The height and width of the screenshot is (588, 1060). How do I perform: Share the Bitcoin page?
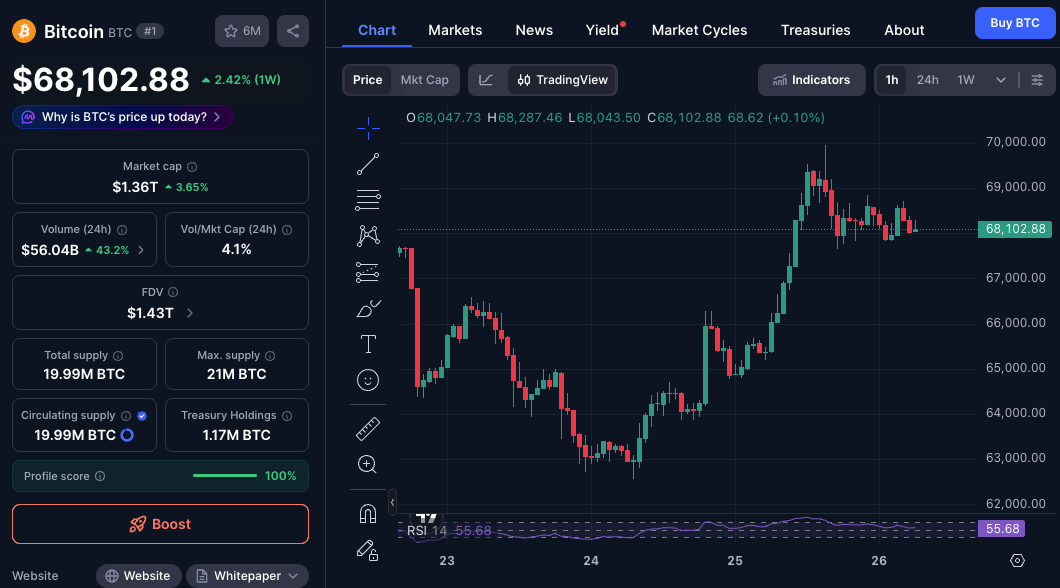pyautogui.click(x=293, y=31)
